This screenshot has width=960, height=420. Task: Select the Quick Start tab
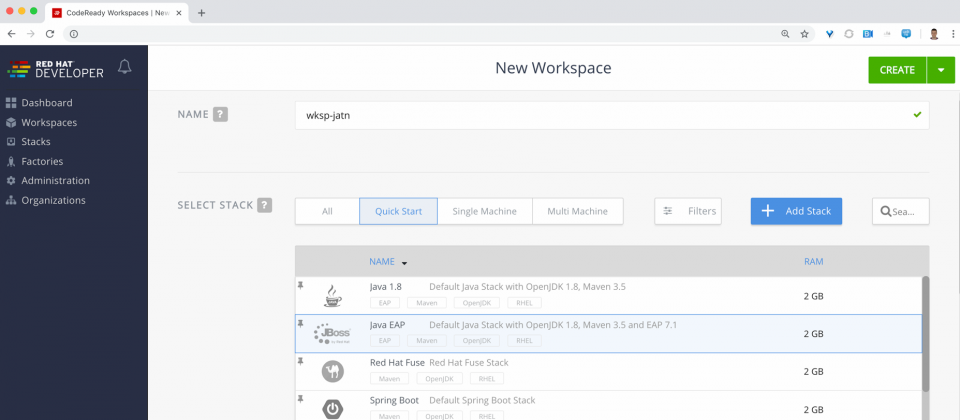(399, 211)
